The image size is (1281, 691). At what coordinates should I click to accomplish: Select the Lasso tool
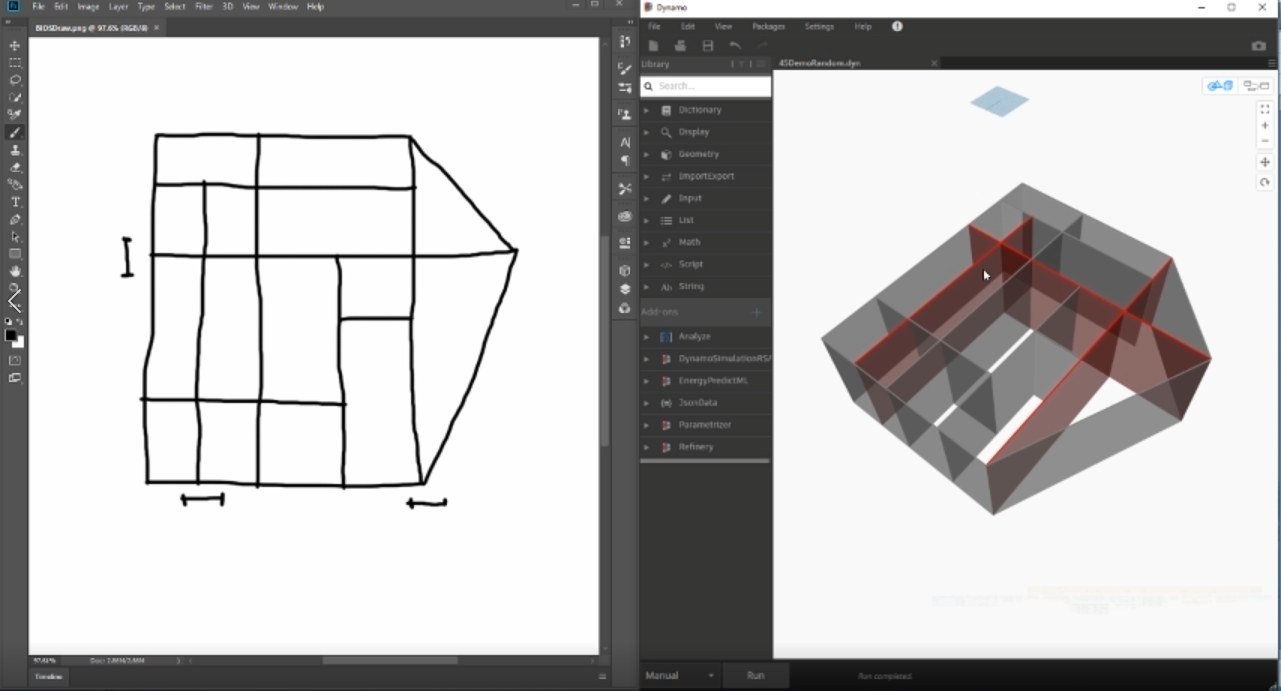[15, 80]
